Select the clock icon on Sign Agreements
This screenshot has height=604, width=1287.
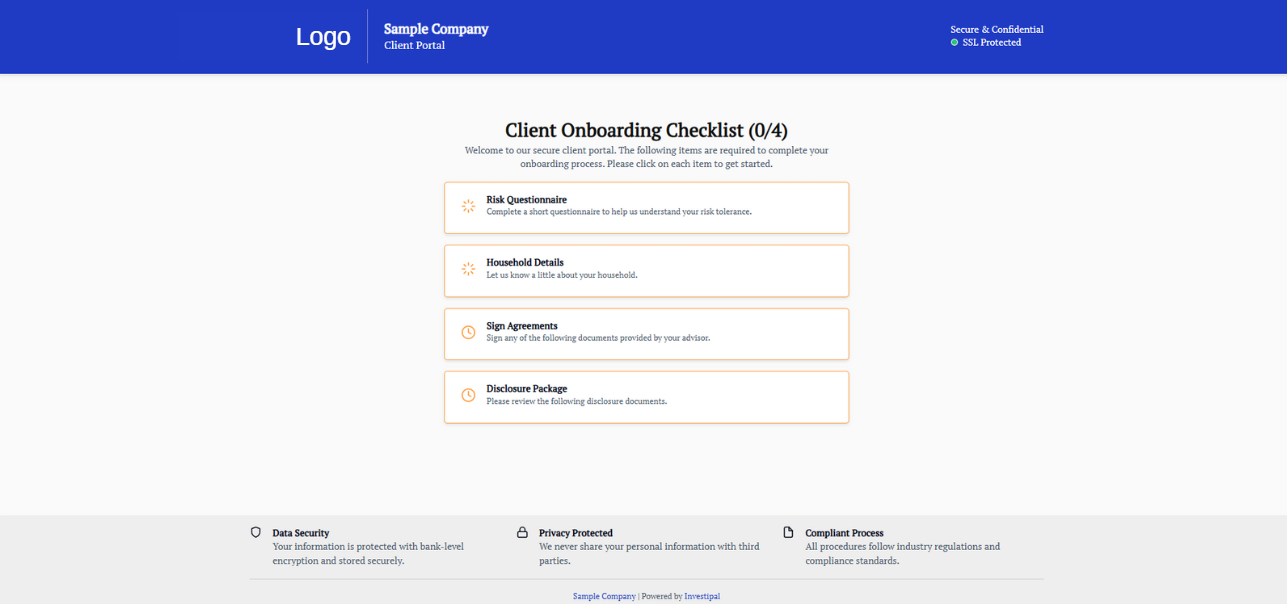coord(468,330)
